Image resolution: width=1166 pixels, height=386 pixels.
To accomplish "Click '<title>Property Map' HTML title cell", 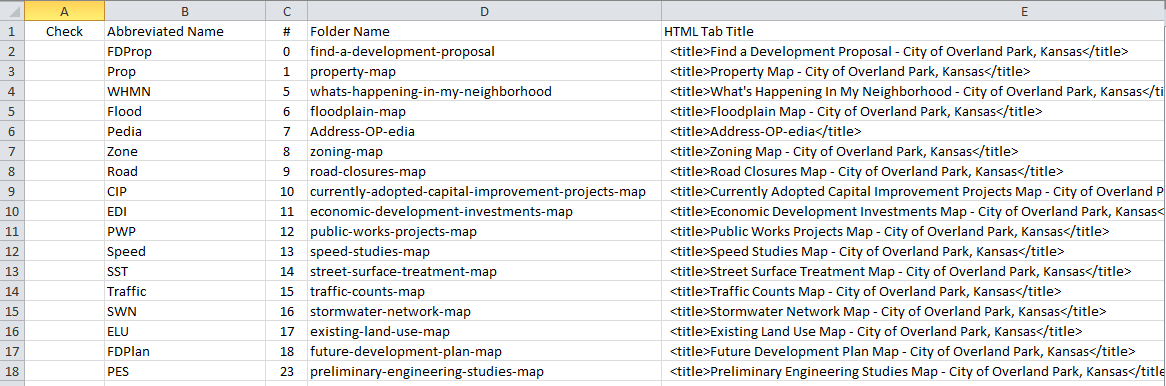I will tap(914, 72).
